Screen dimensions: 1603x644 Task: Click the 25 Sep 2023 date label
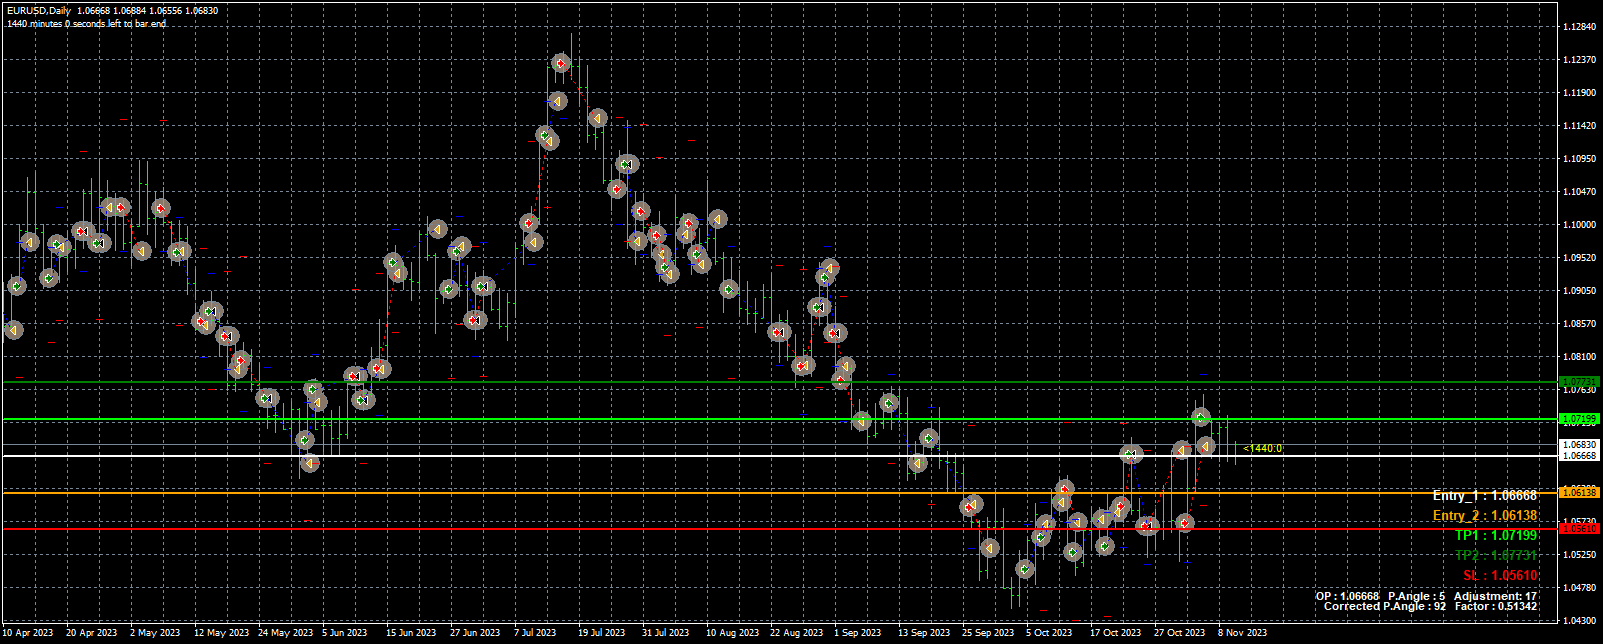(988, 633)
